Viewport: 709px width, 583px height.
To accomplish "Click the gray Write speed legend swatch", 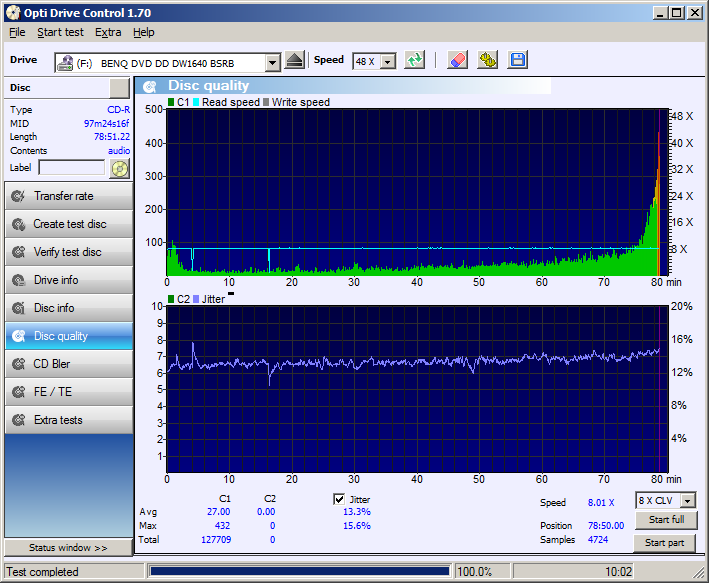I will click(266, 102).
